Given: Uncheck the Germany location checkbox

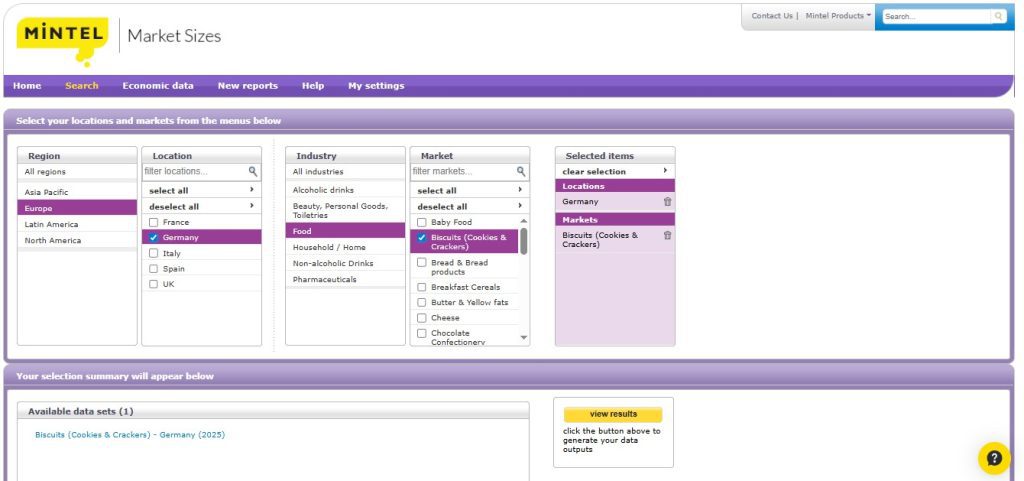Looking at the screenshot, I should pyautogui.click(x=153, y=238).
